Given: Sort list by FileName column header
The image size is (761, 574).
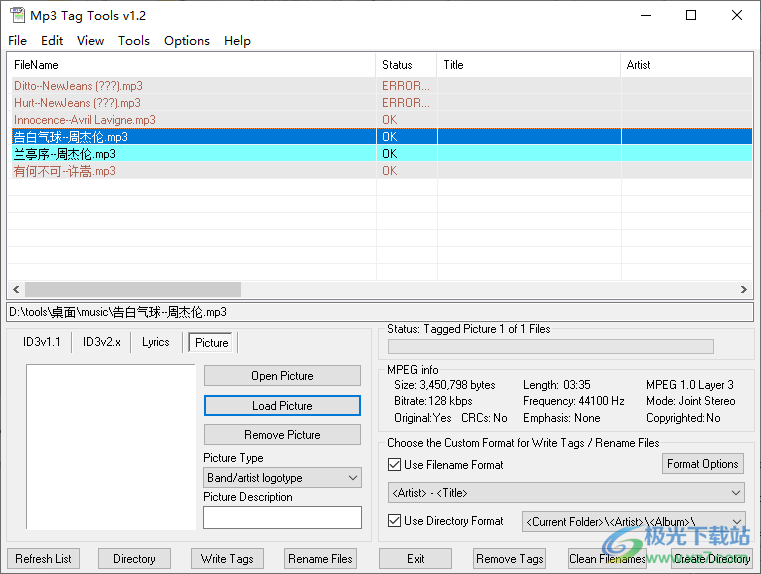Looking at the screenshot, I should 191,65.
